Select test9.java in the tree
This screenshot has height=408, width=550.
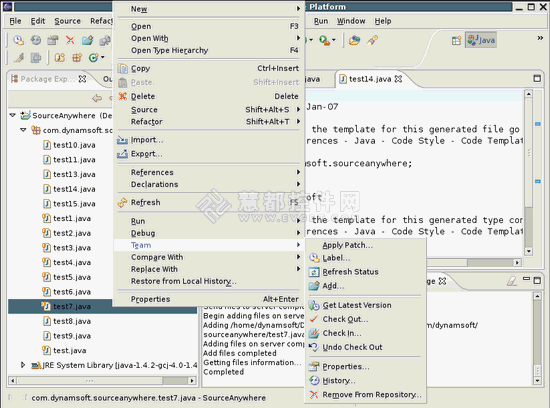[x=72, y=336]
